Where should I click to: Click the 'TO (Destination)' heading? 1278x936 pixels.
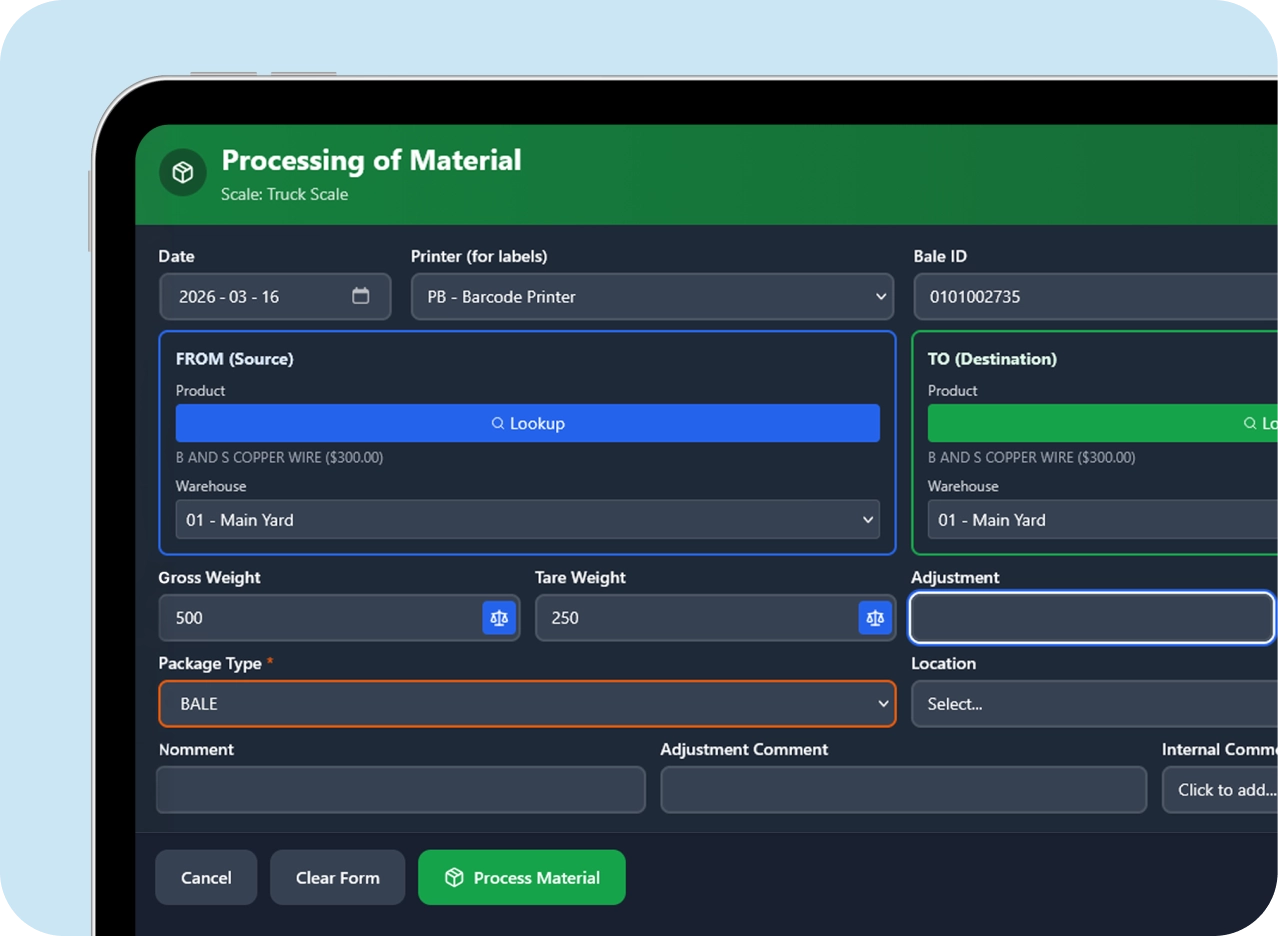(x=992, y=359)
